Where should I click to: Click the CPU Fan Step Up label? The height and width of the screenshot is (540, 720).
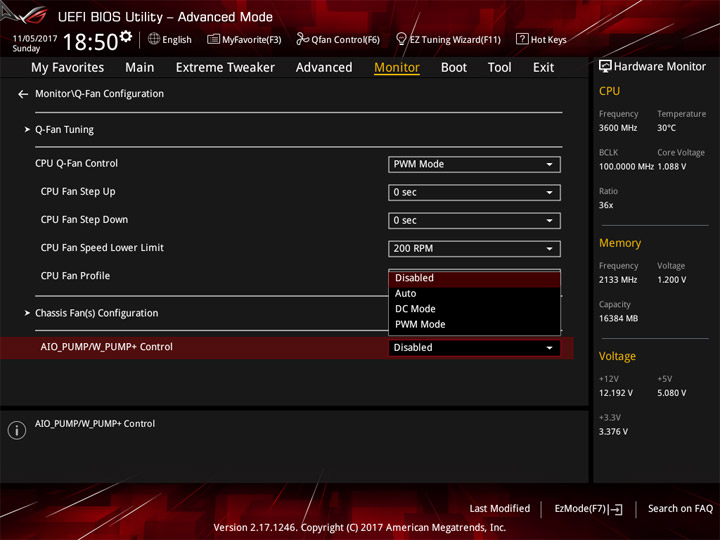tap(78, 192)
